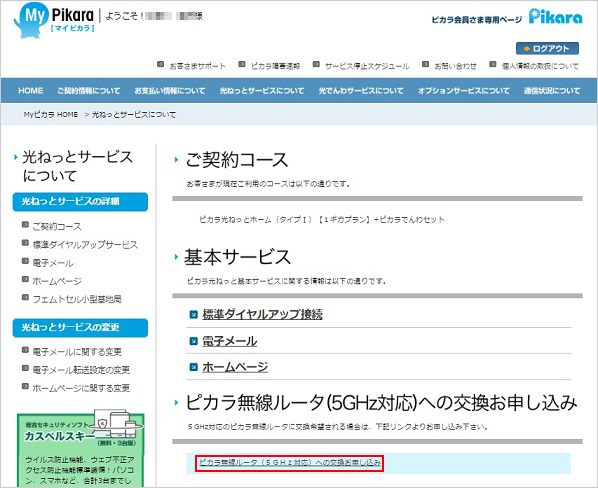Click bullet icon beside サービス停止スケジュール
This screenshot has height=488, width=598.
pos(316,64)
